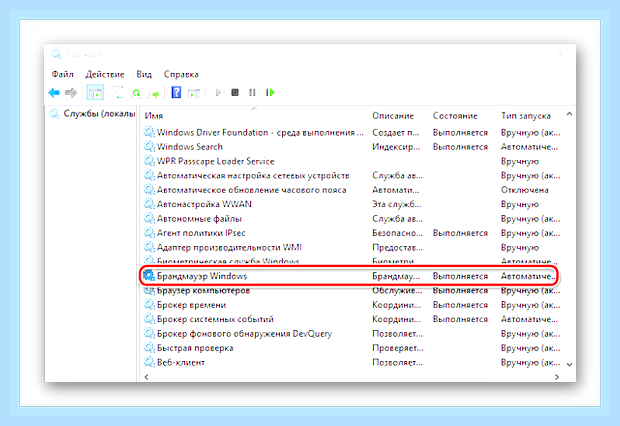620x426 pixels.
Task: Select Службы (локальные) in the tree
Action: 99,114
